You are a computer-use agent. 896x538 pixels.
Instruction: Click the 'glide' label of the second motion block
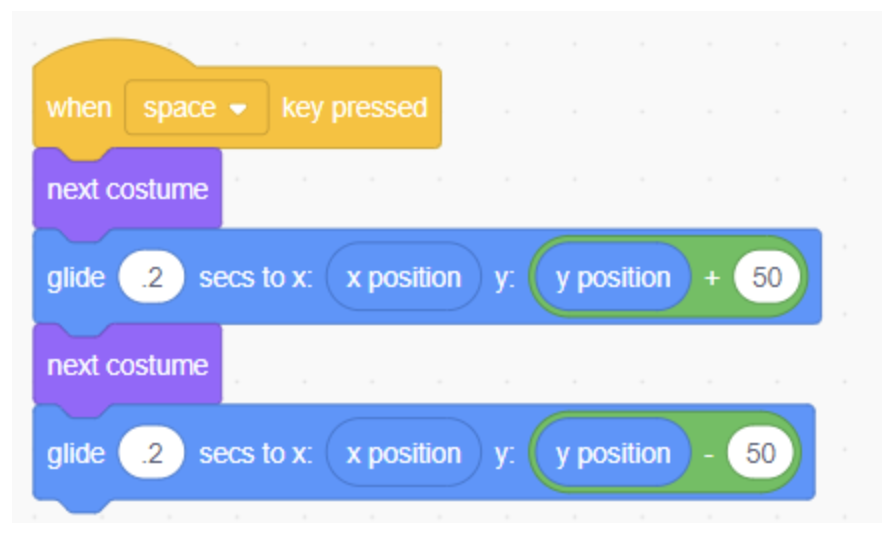[x=76, y=454]
